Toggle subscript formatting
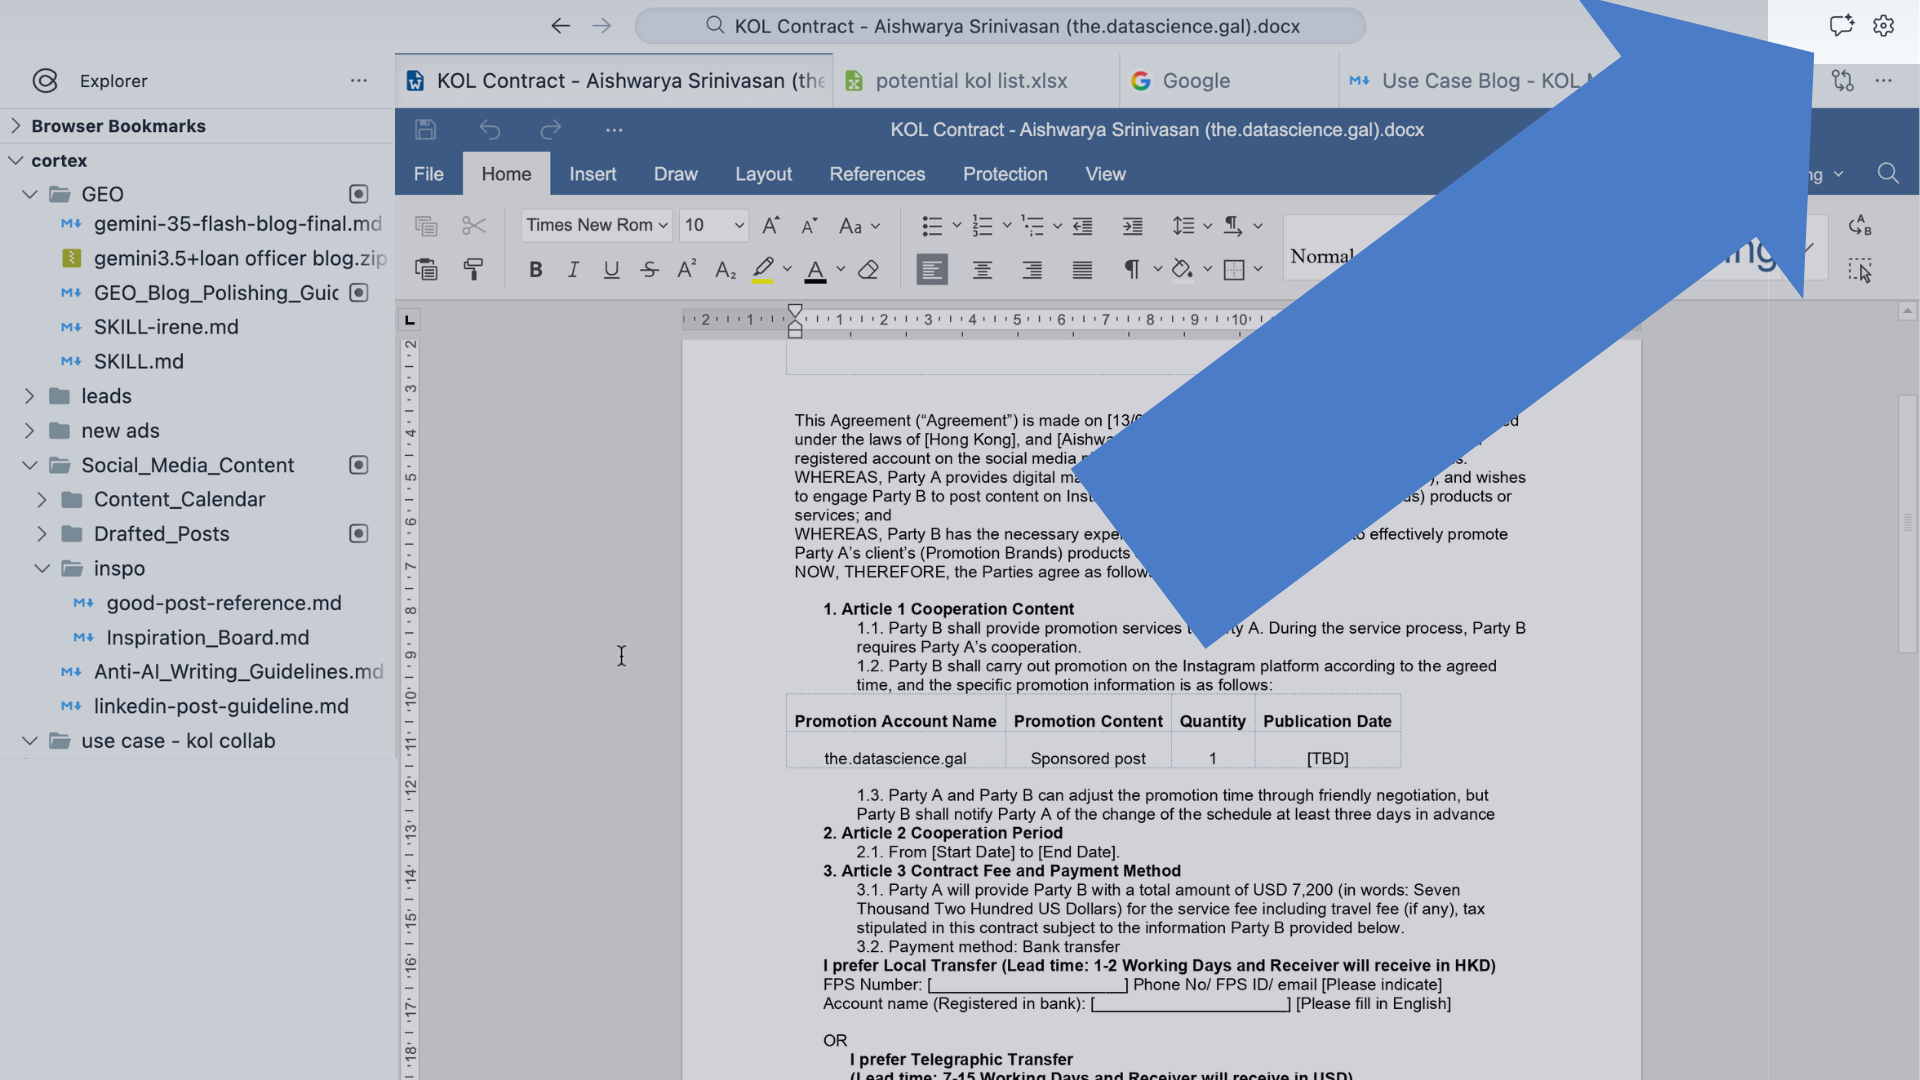The height and width of the screenshot is (1080, 1920). [725, 270]
